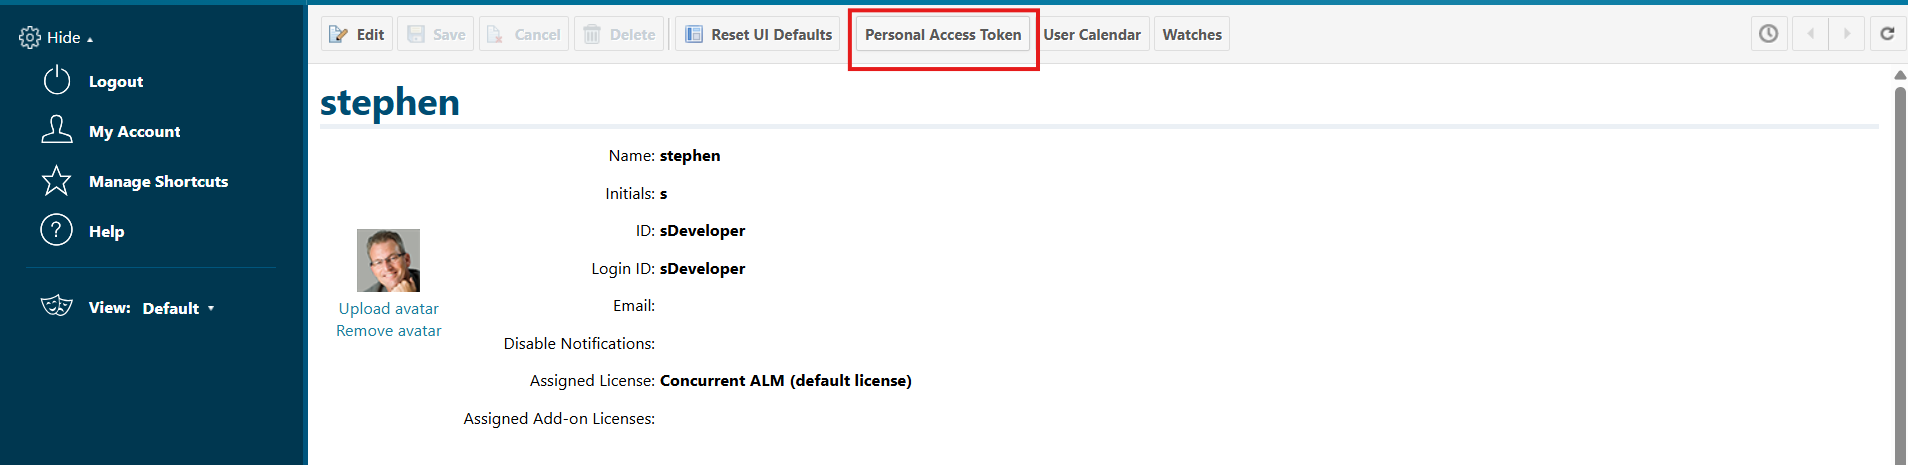Click the My Account person icon

tap(57, 130)
